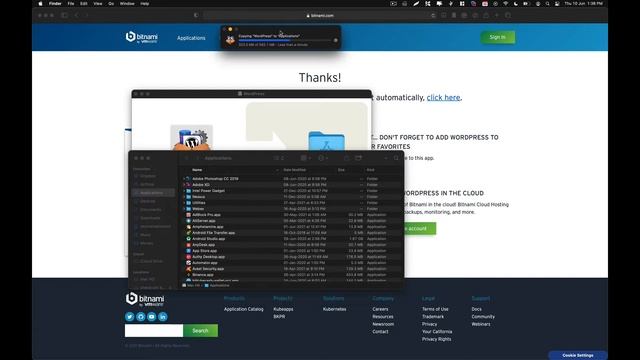Open Spotlight search in menu bar
Screen dimensions: 640x360
coord(547,4)
